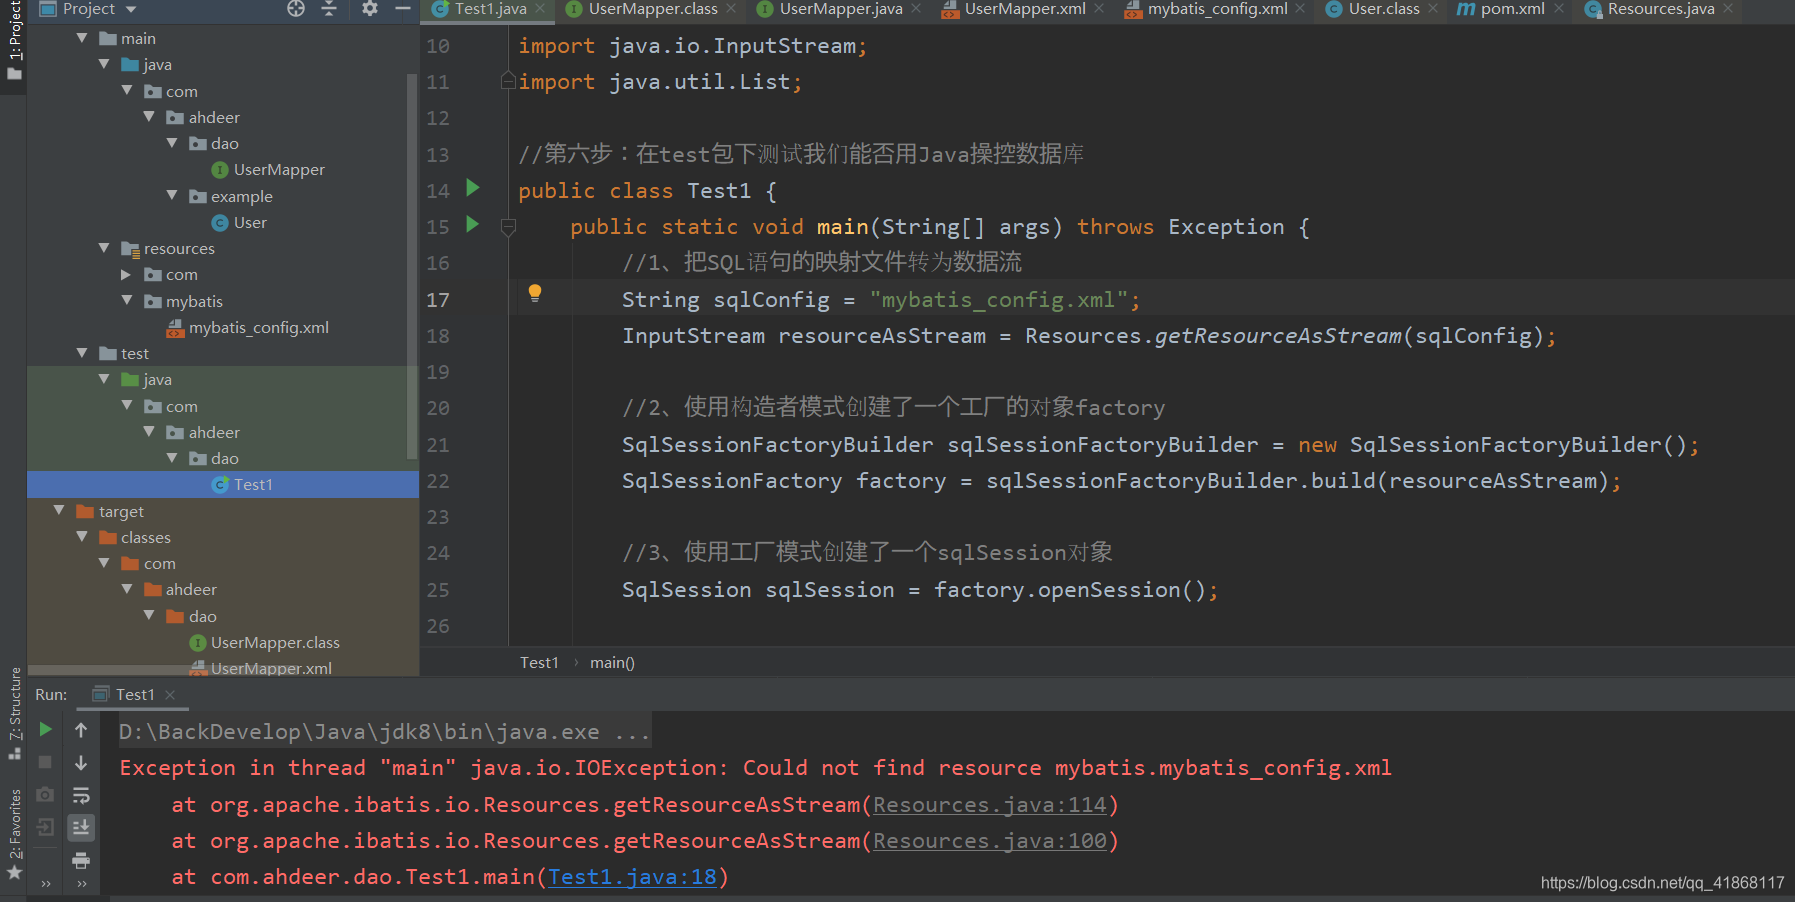Screen dimensions: 1795x902
Task: Open Project panel settings gear
Action: point(370,8)
